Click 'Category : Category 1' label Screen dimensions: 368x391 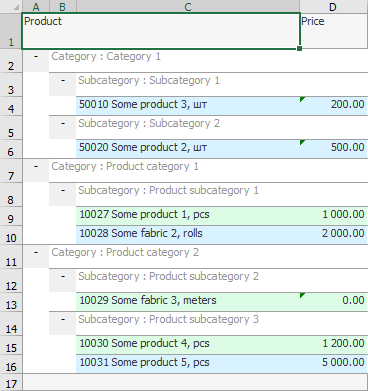(x=106, y=56)
